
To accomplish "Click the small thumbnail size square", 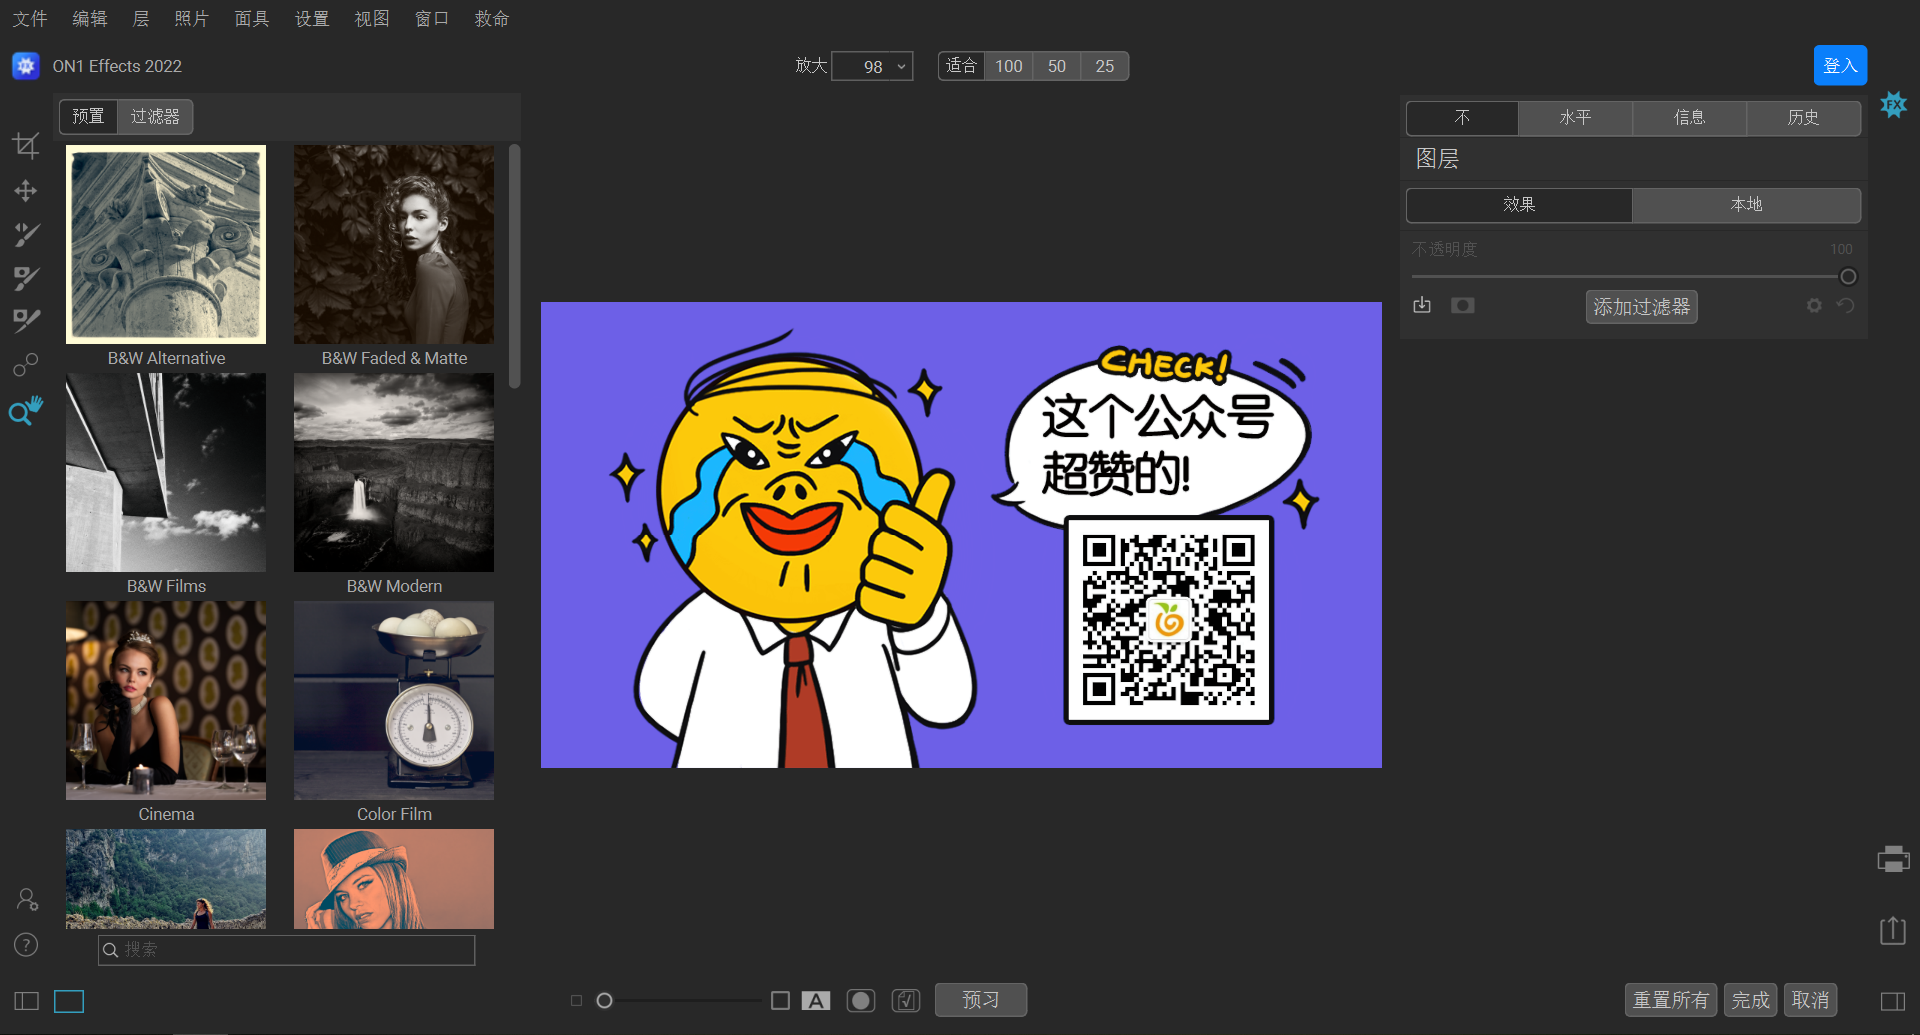I will tap(576, 1000).
